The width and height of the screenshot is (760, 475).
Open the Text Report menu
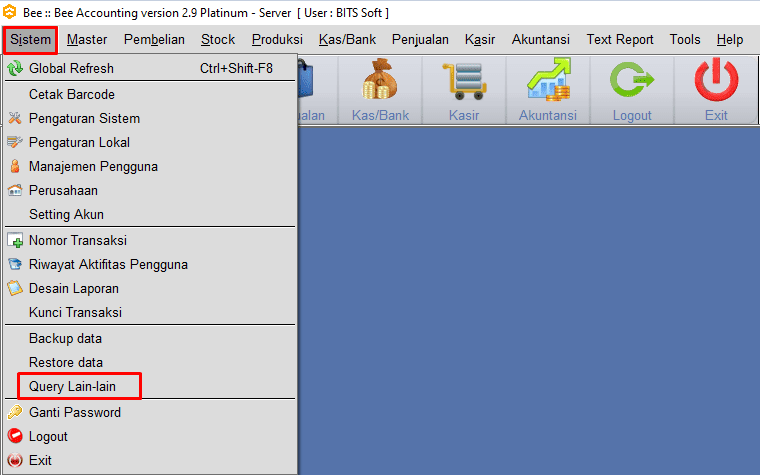click(620, 39)
